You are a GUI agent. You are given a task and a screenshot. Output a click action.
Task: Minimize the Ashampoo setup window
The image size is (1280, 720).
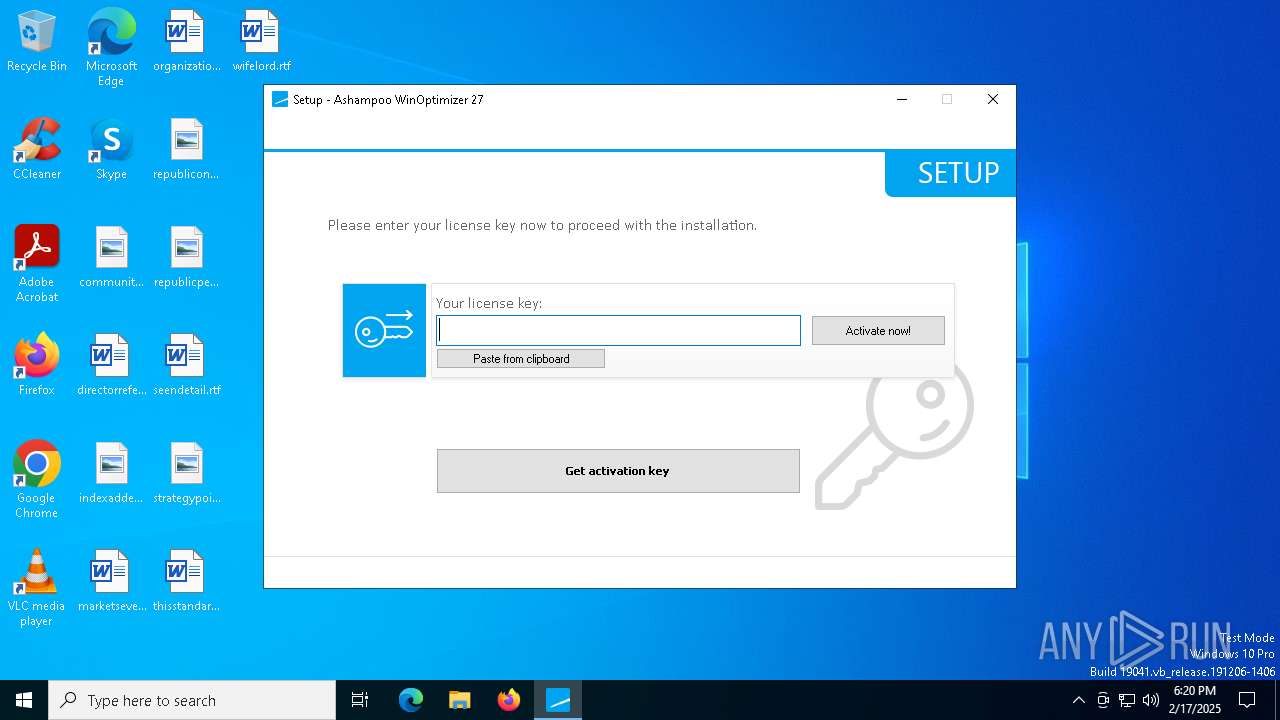[902, 99]
